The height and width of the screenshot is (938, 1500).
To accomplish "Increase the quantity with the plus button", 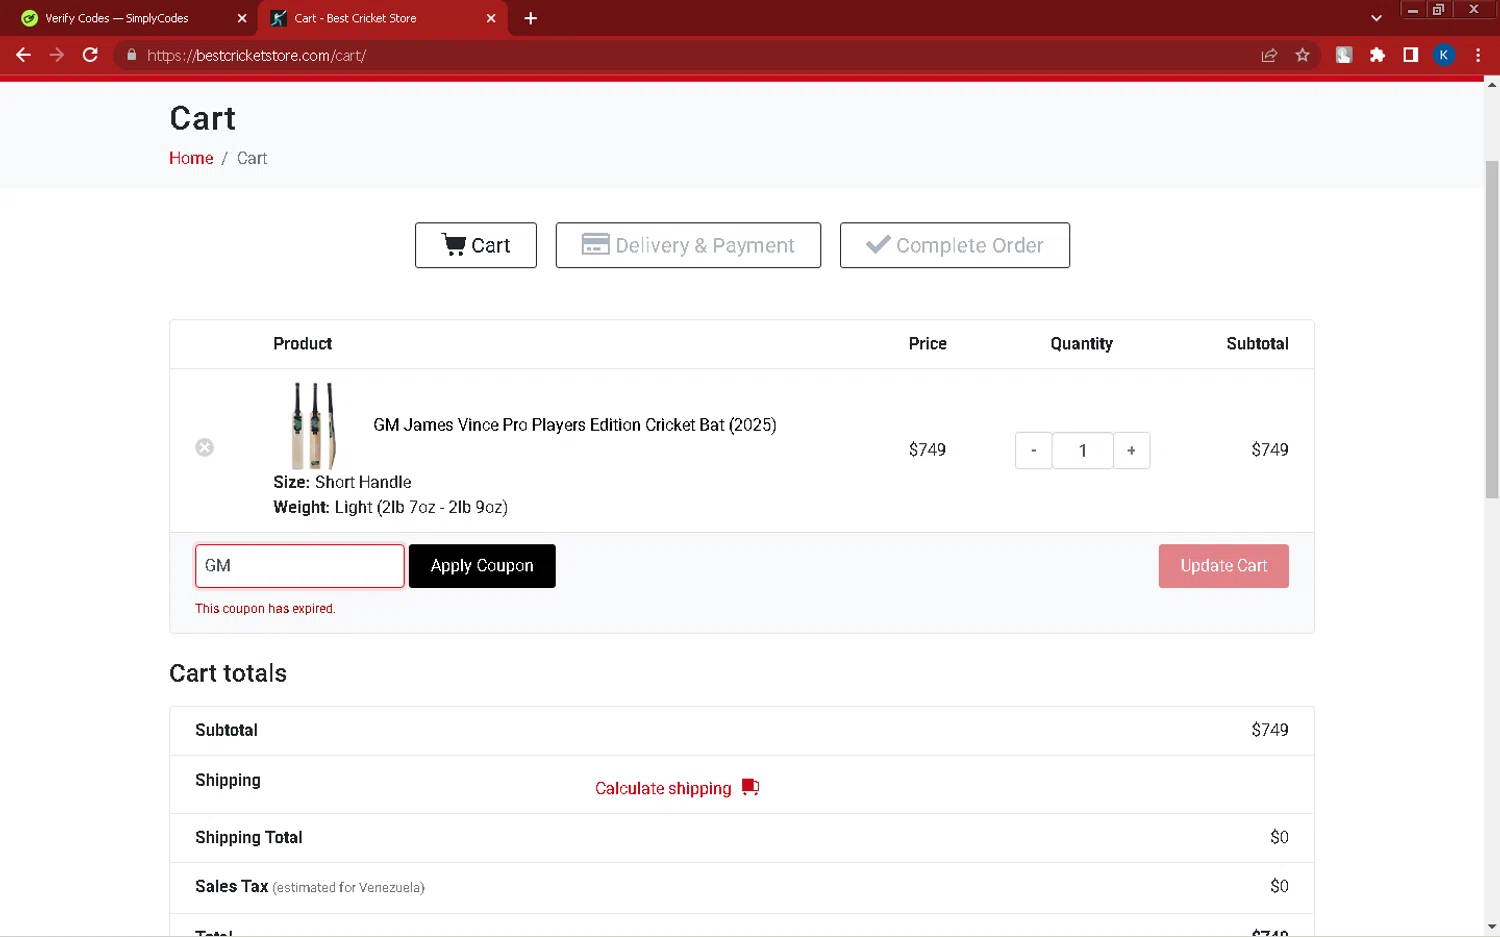I will [x=1131, y=450].
